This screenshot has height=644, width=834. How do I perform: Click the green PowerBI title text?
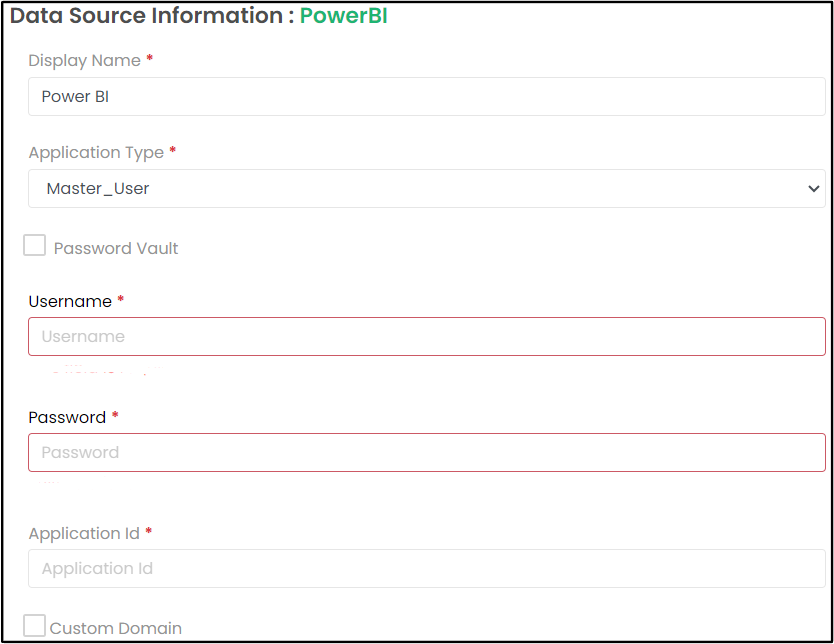tap(343, 16)
